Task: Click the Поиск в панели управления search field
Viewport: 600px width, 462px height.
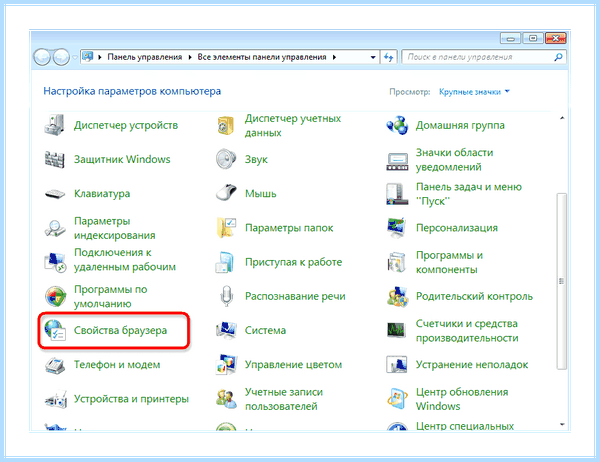Action: tap(484, 57)
